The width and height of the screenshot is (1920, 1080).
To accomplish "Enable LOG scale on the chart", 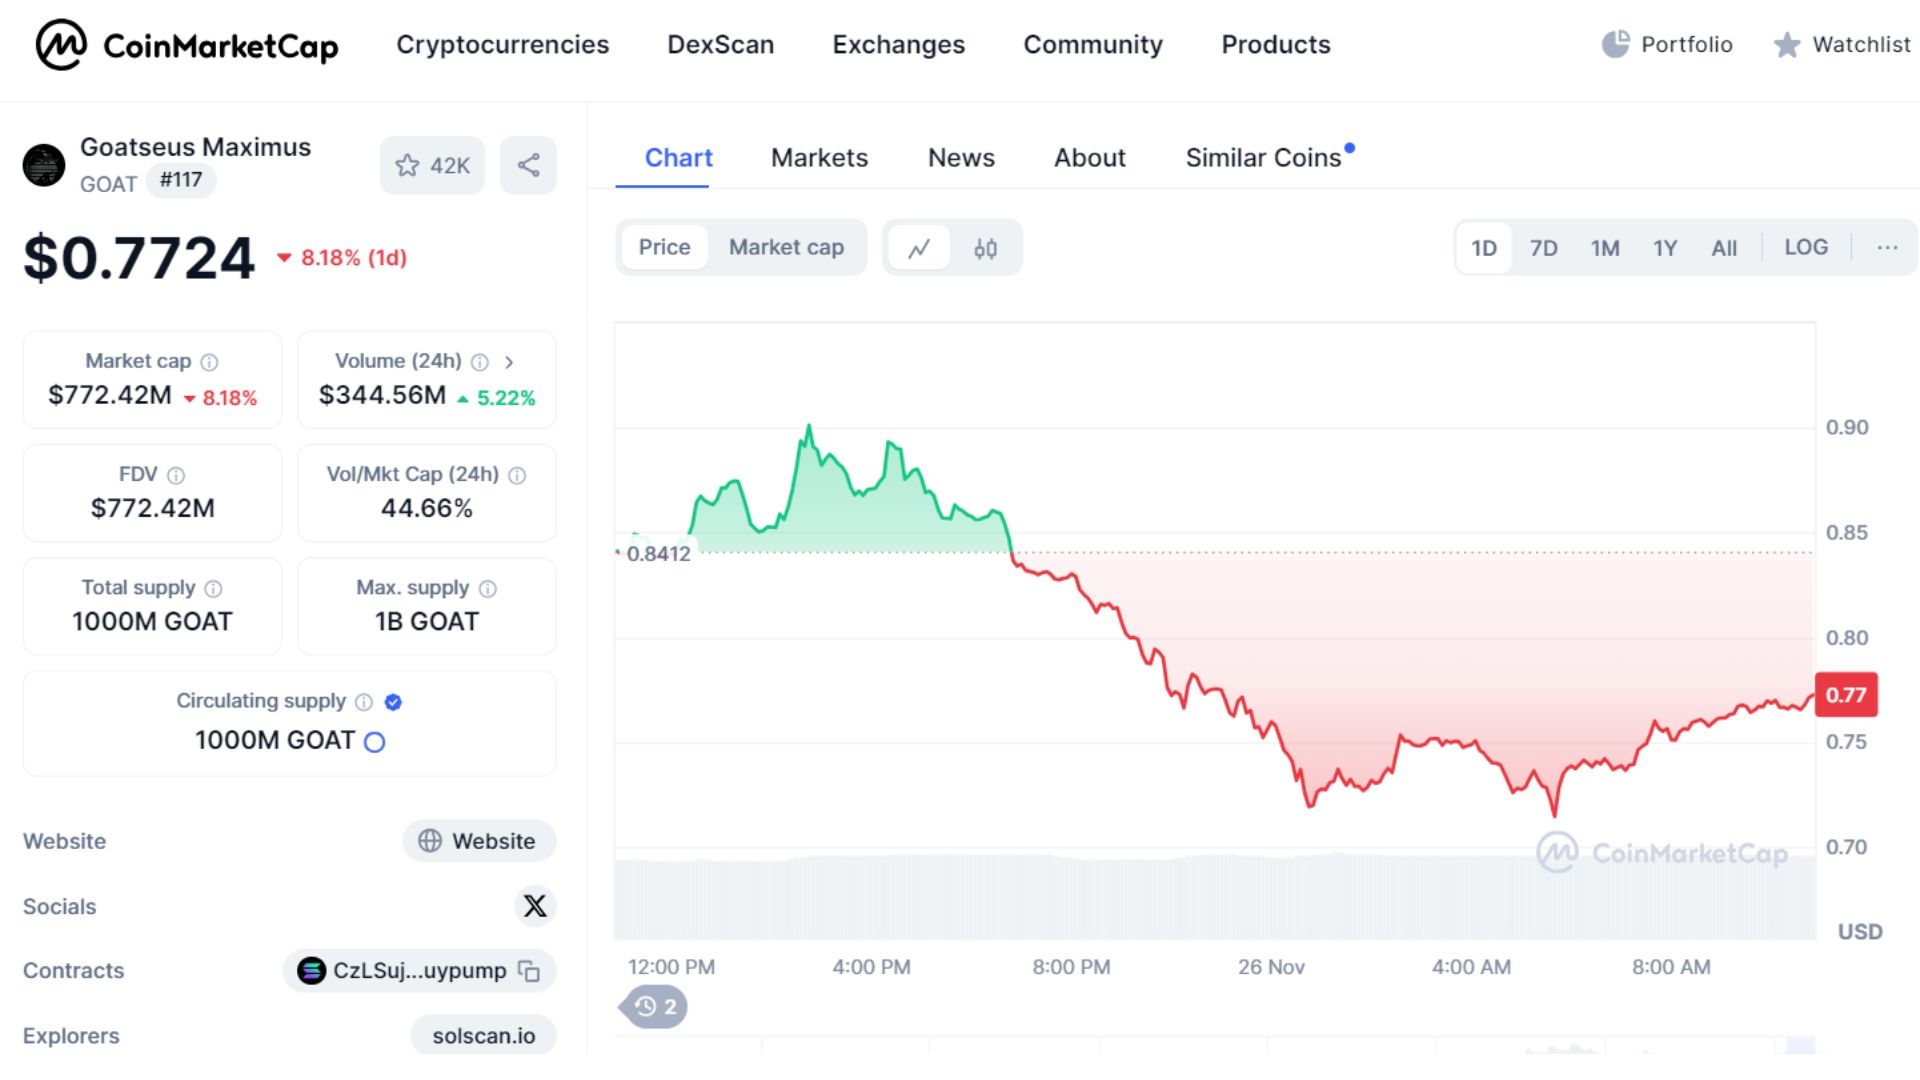I will (x=1805, y=247).
